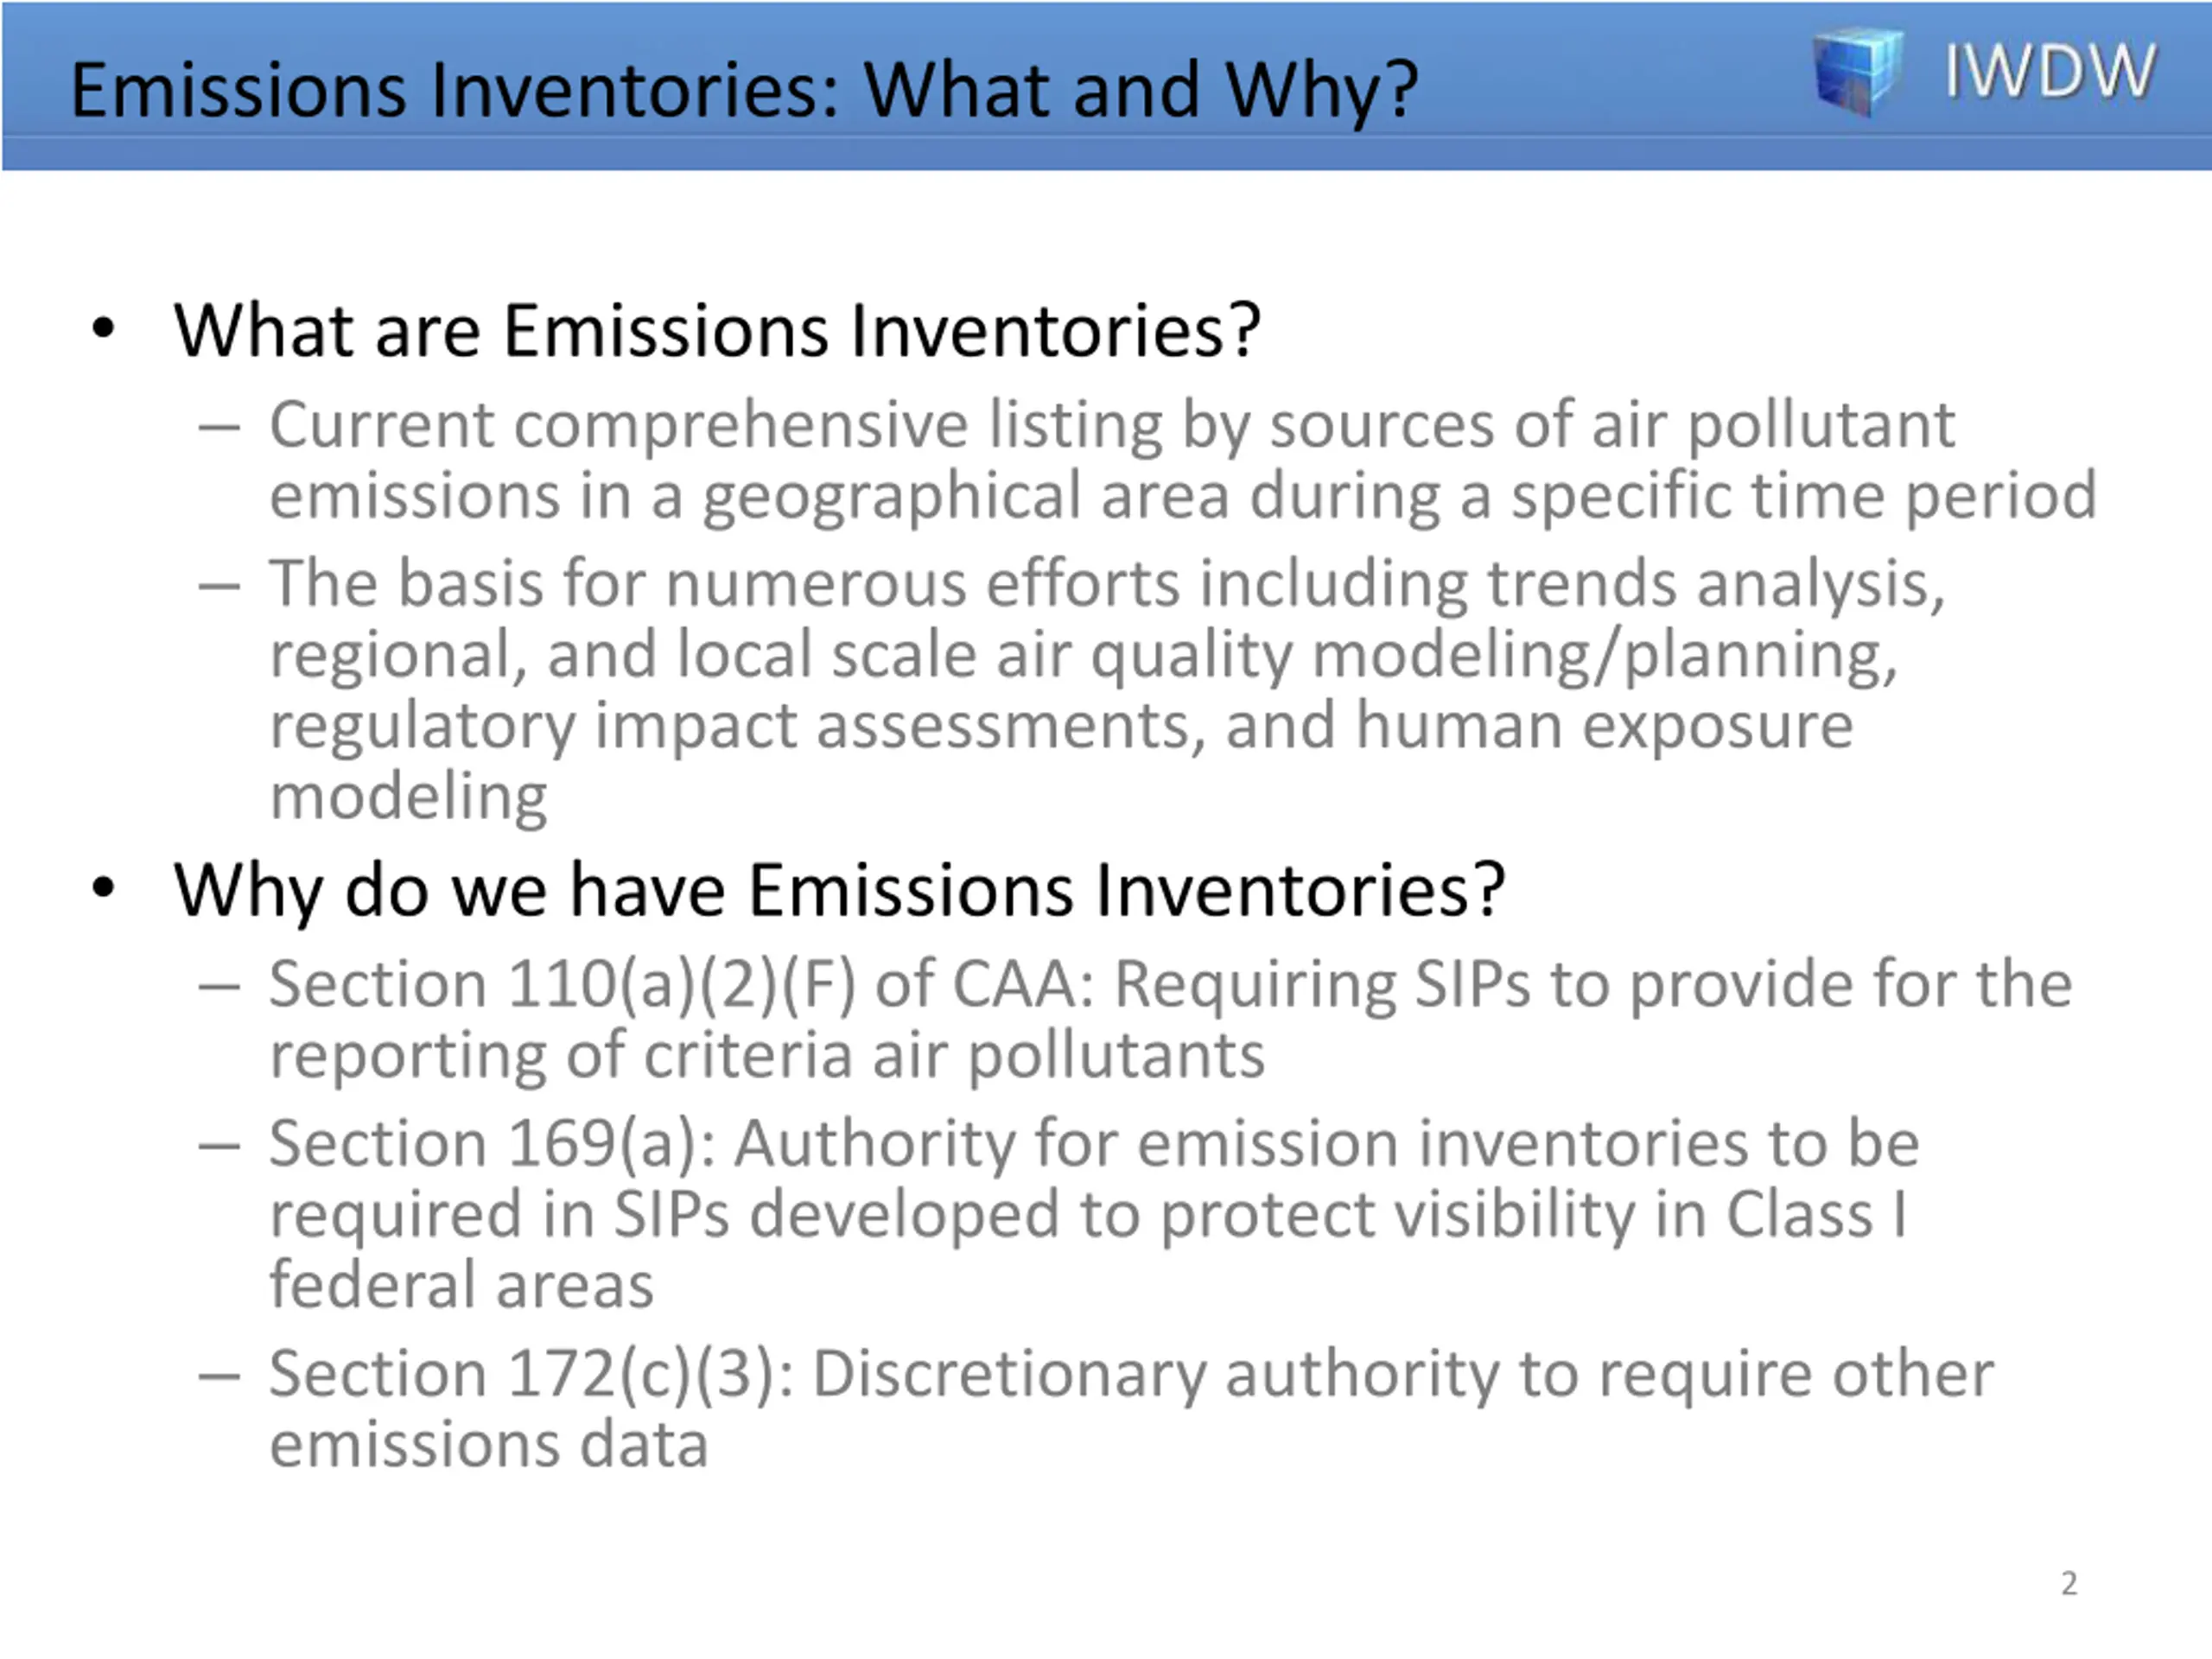Select the slide title Emissions Inventories: What and Why?

744,90
